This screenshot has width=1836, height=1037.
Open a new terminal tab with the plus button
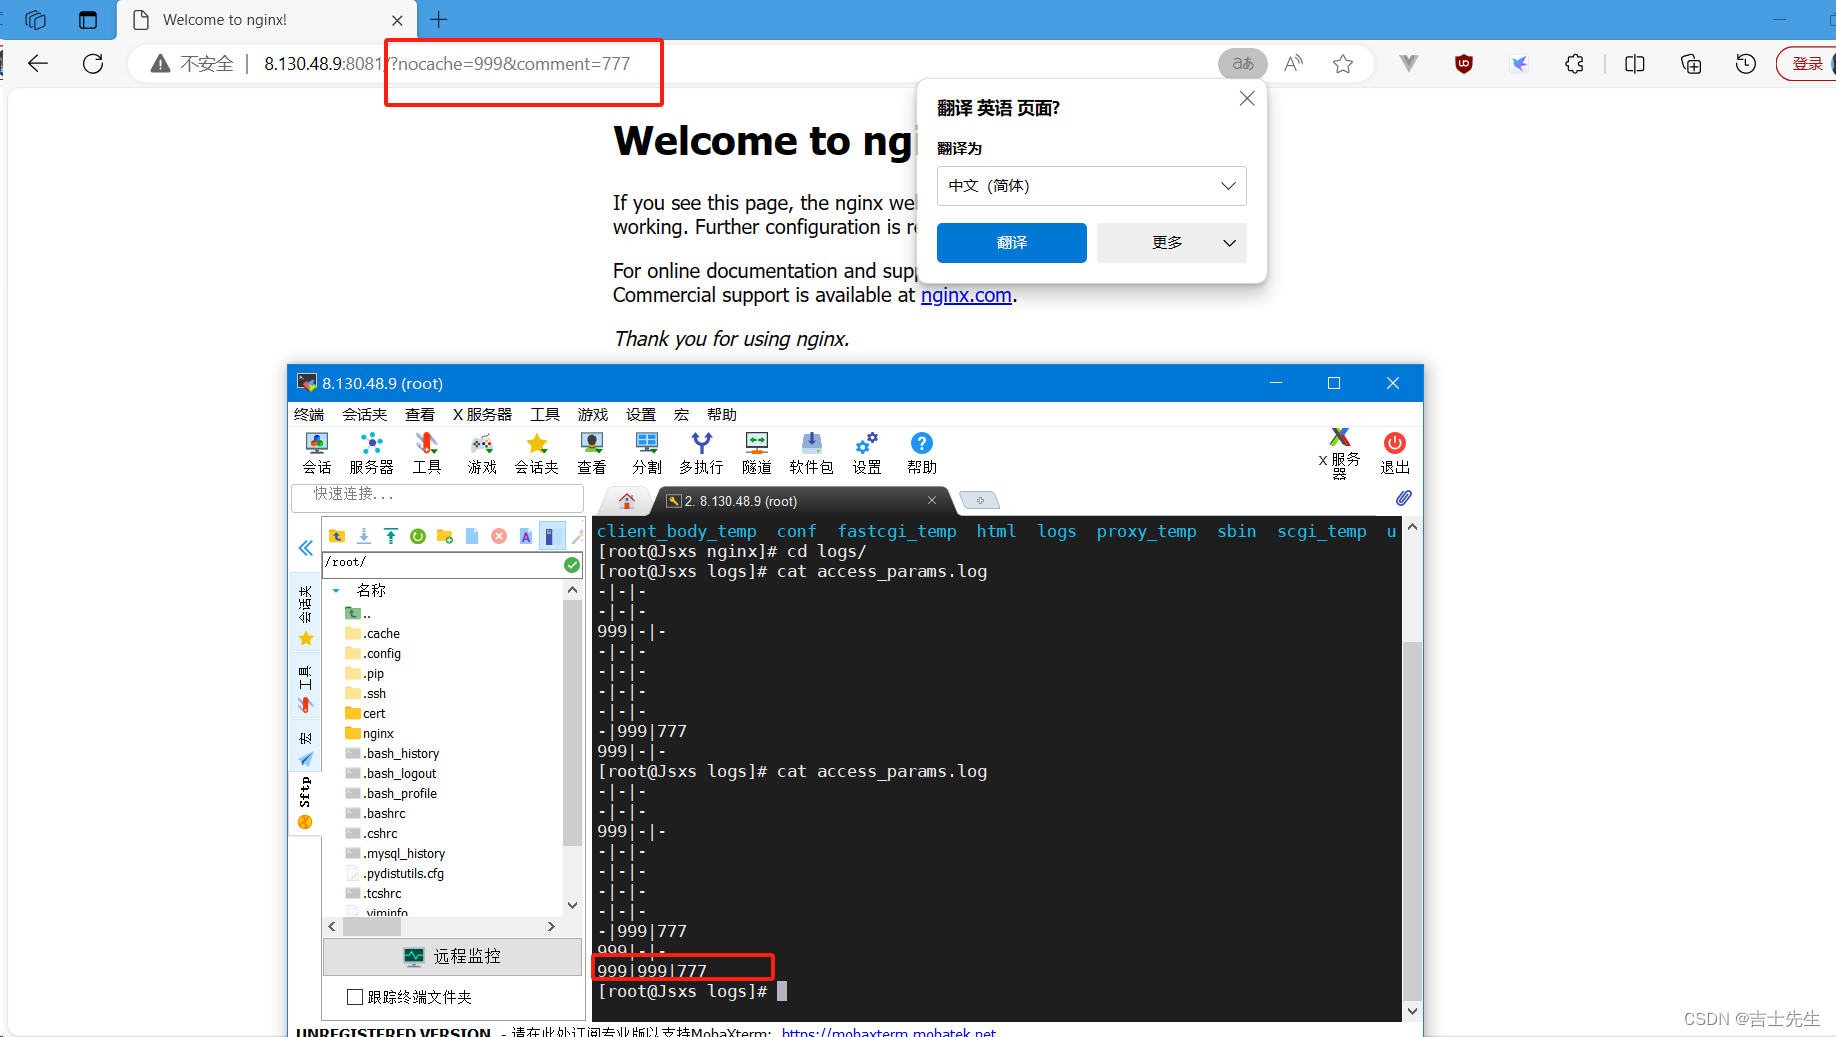[x=980, y=500]
